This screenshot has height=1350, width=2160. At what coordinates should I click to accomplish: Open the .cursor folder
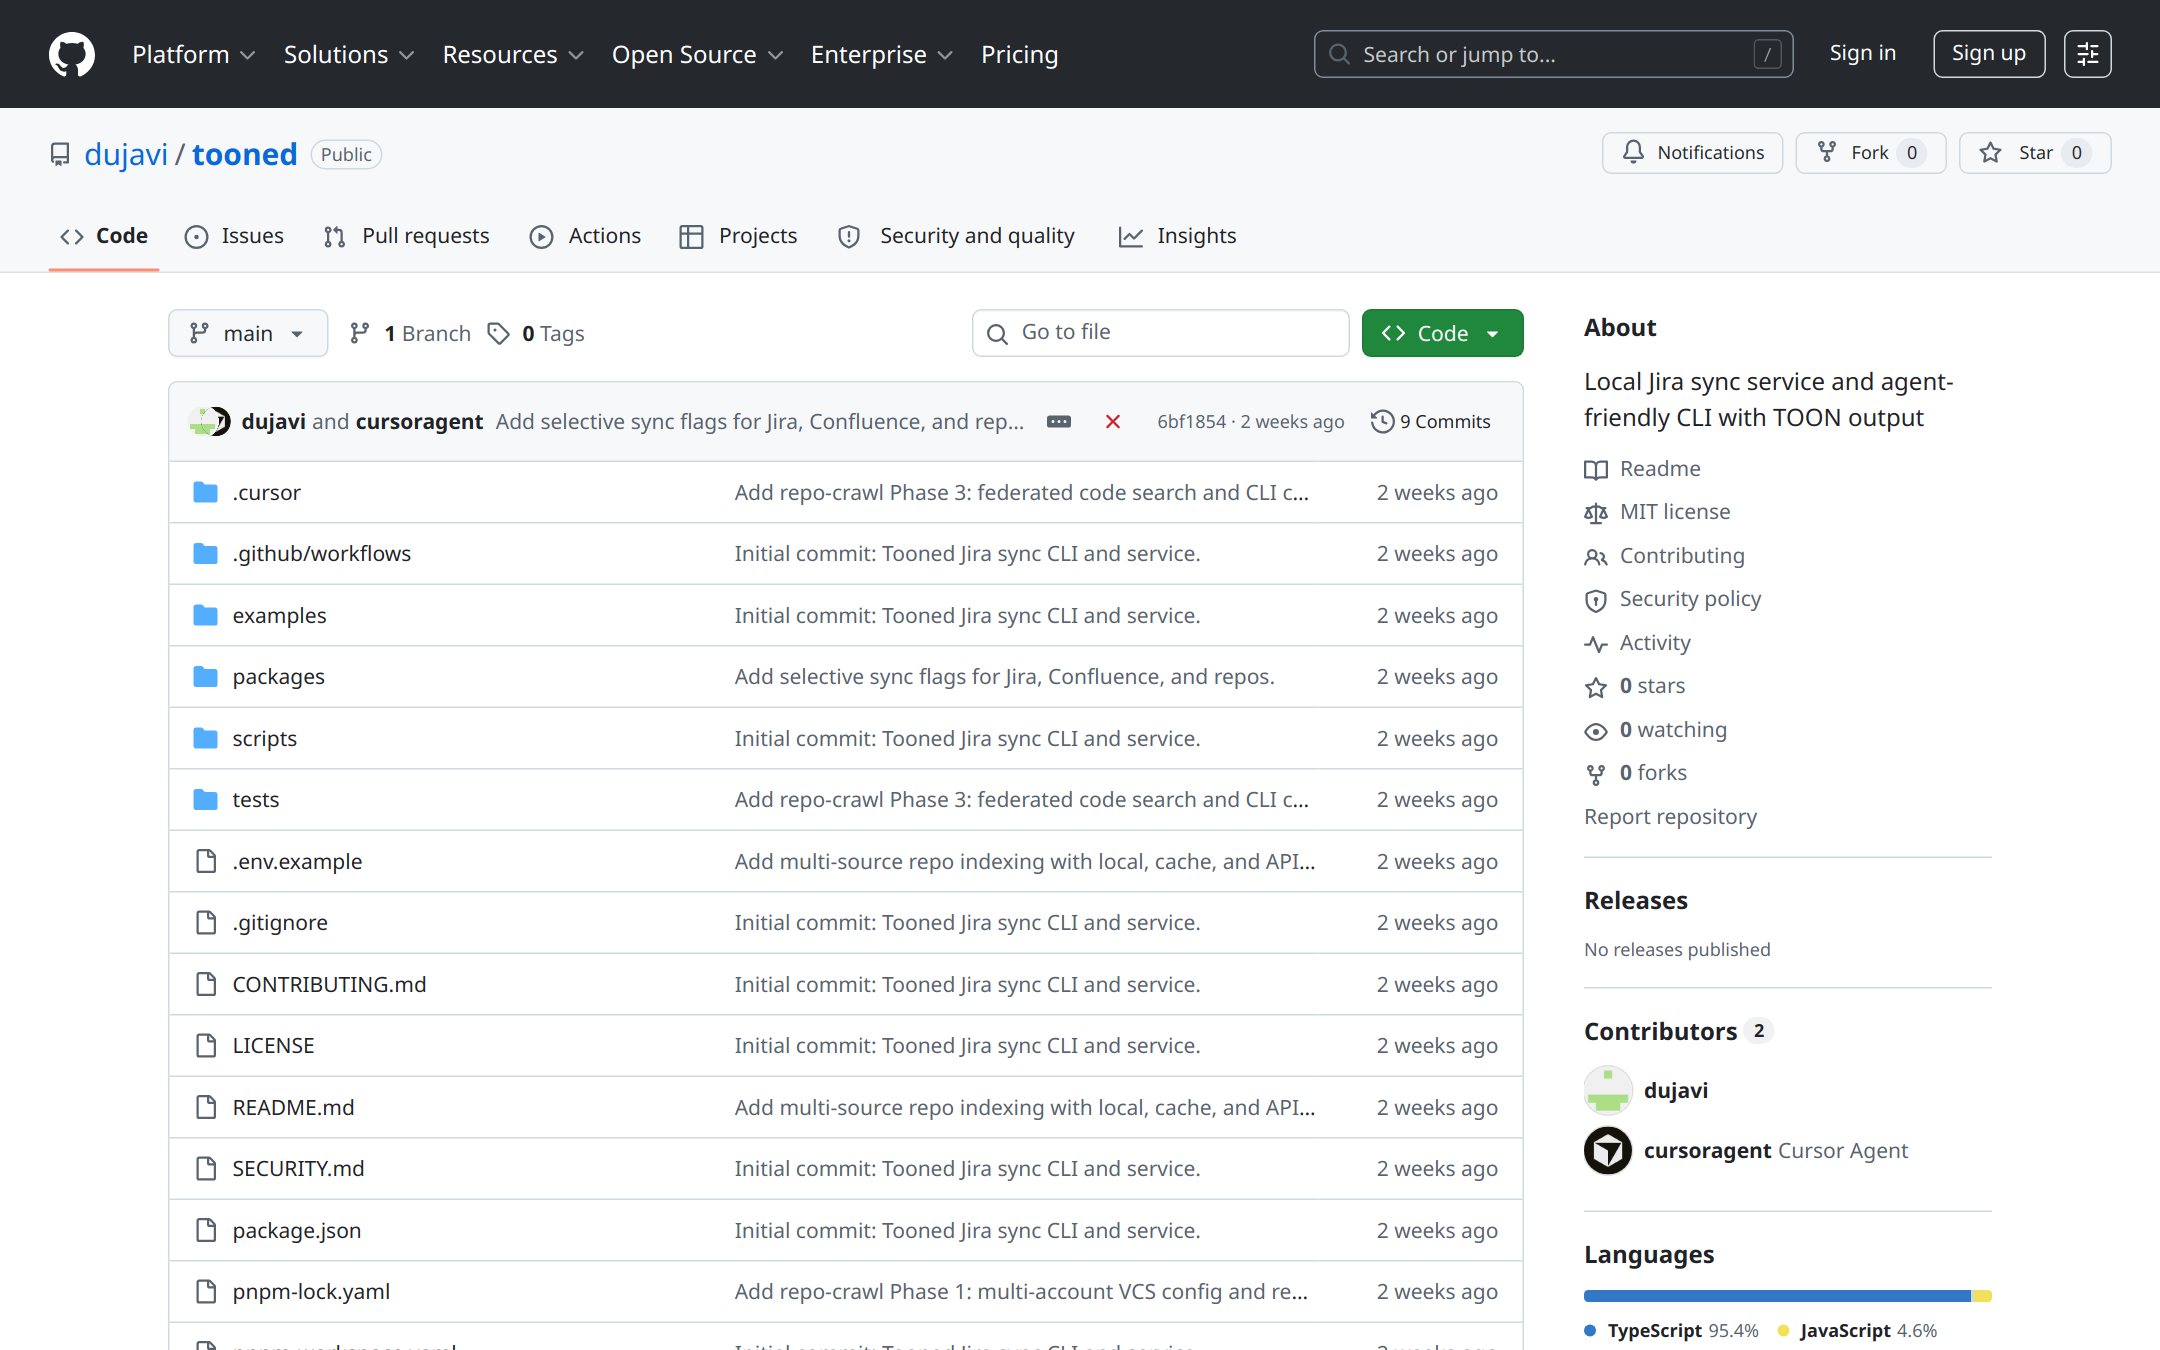point(266,492)
